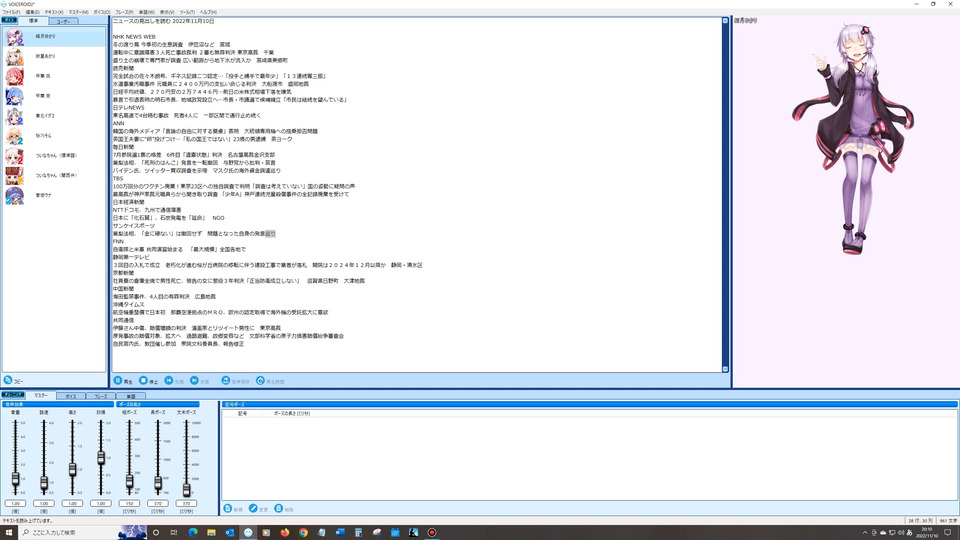This screenshot has width=960, height=540.
Task: Click the 抑揚 intonation value field
Action: tap(101, 503)
